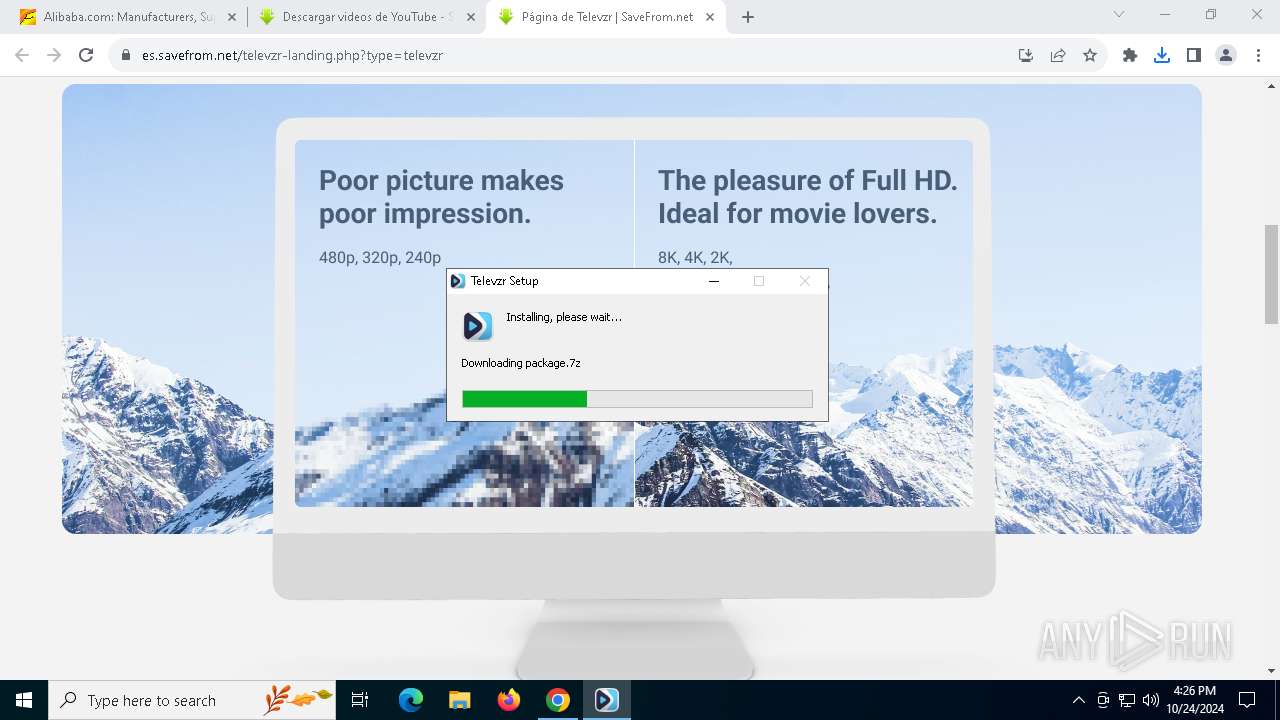Click the 'Poor picture makes poor impression' heading
Viewport: 1280px width, 720px height.
click(x=441, y=197)
